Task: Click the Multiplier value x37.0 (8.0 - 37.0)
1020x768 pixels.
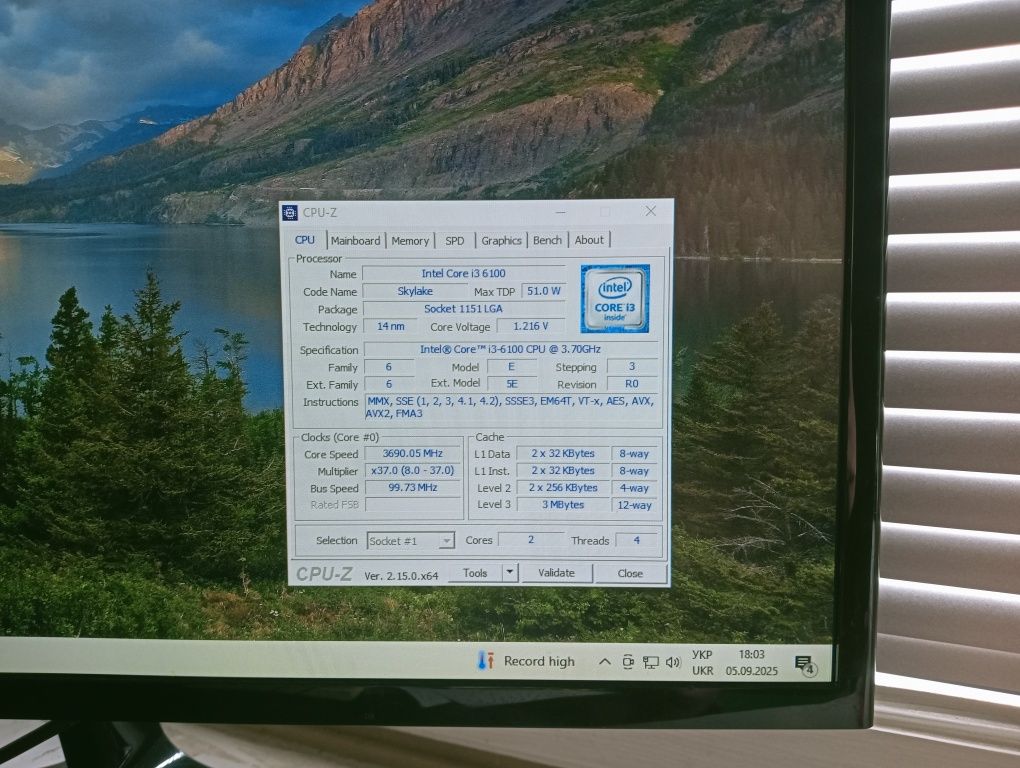Action: pyautogui.click(x=412, y=470)
